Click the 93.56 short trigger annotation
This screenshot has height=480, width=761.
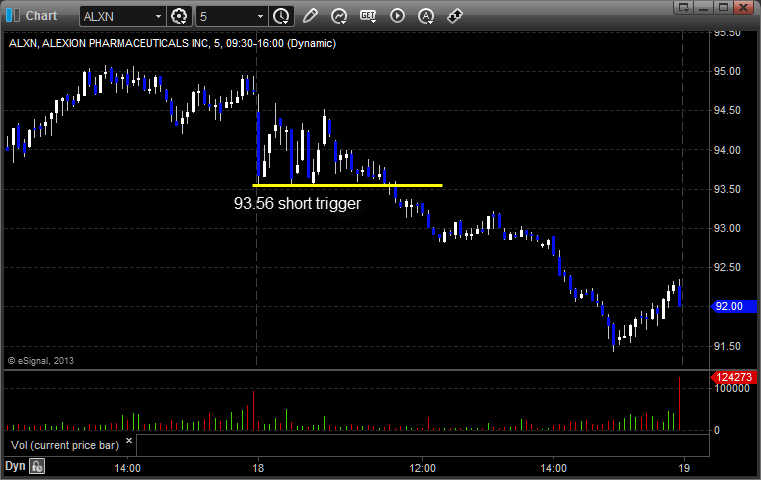pos(298,203)
